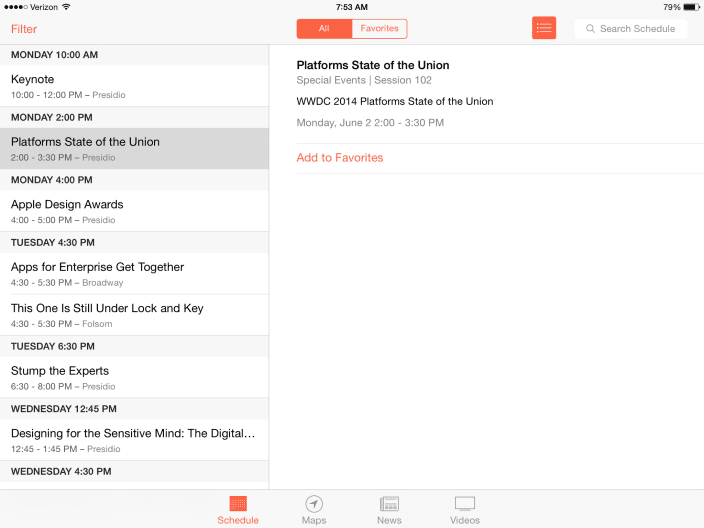704x528 pixels.
Task: Open the Maps compass icon
Action: click(x=314, y=504)
